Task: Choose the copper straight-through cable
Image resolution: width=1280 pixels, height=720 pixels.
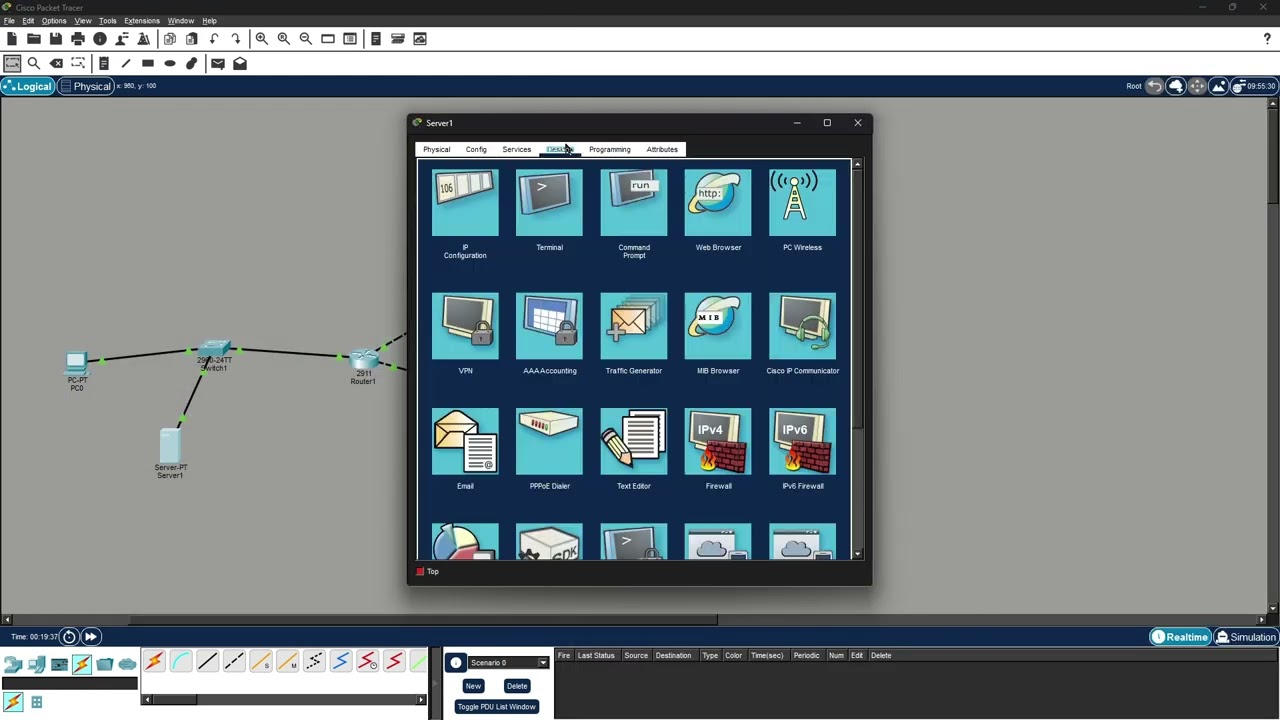Action: [x=207, y=661]
